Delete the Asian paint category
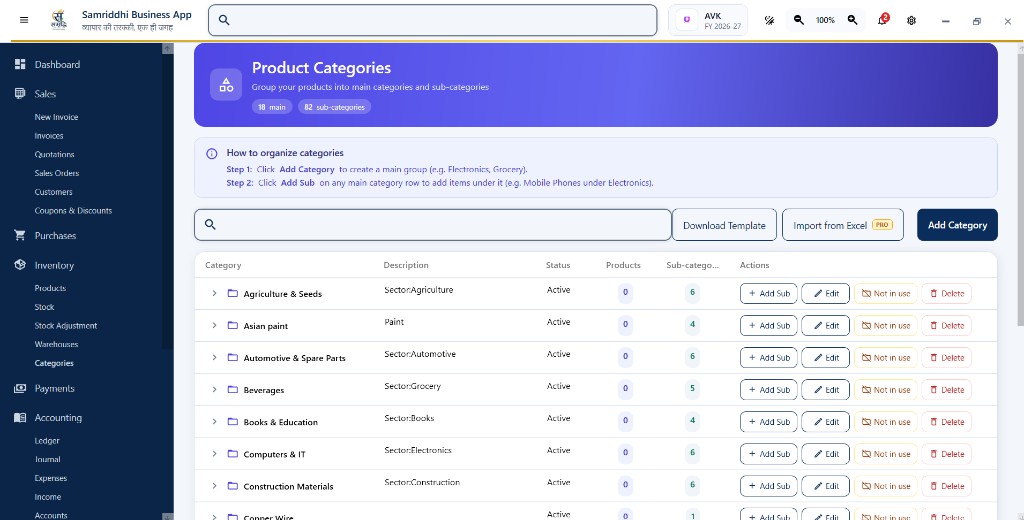This screenshot has width=1024, height=520. tap(946, 325)
